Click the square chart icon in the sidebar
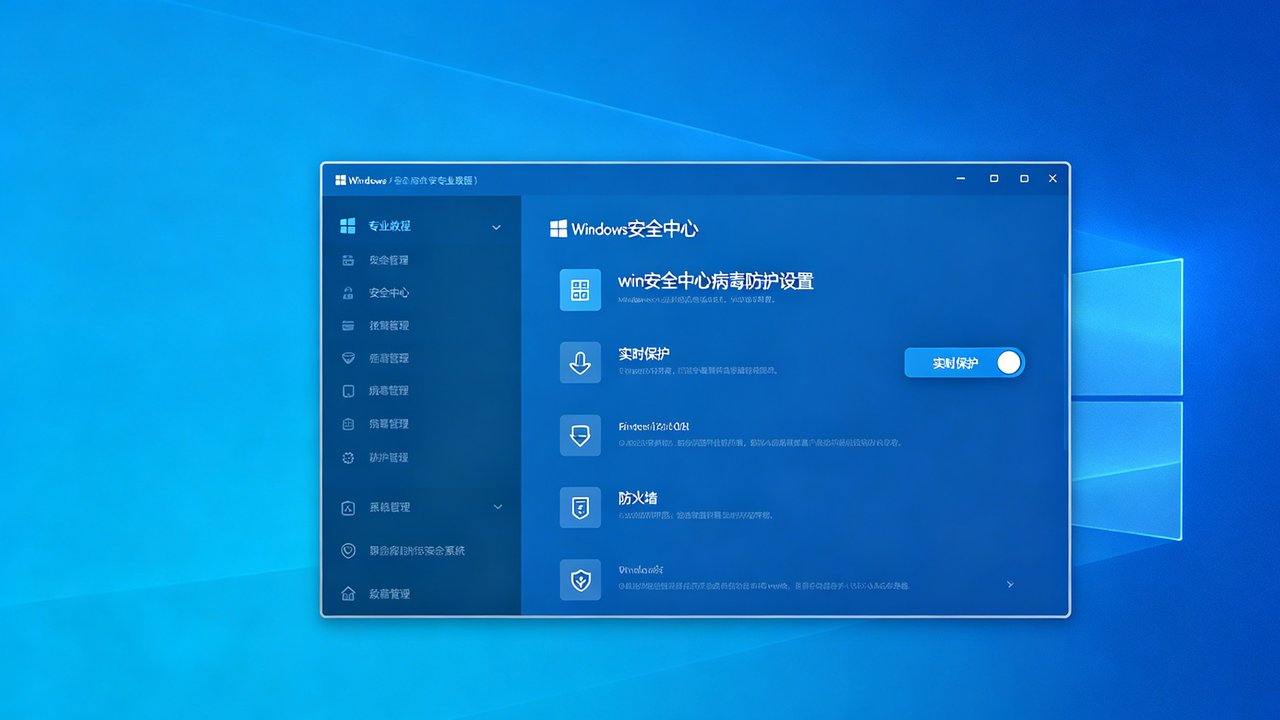This screenshot has height=720, width=1280. click(x=348, y=508)
